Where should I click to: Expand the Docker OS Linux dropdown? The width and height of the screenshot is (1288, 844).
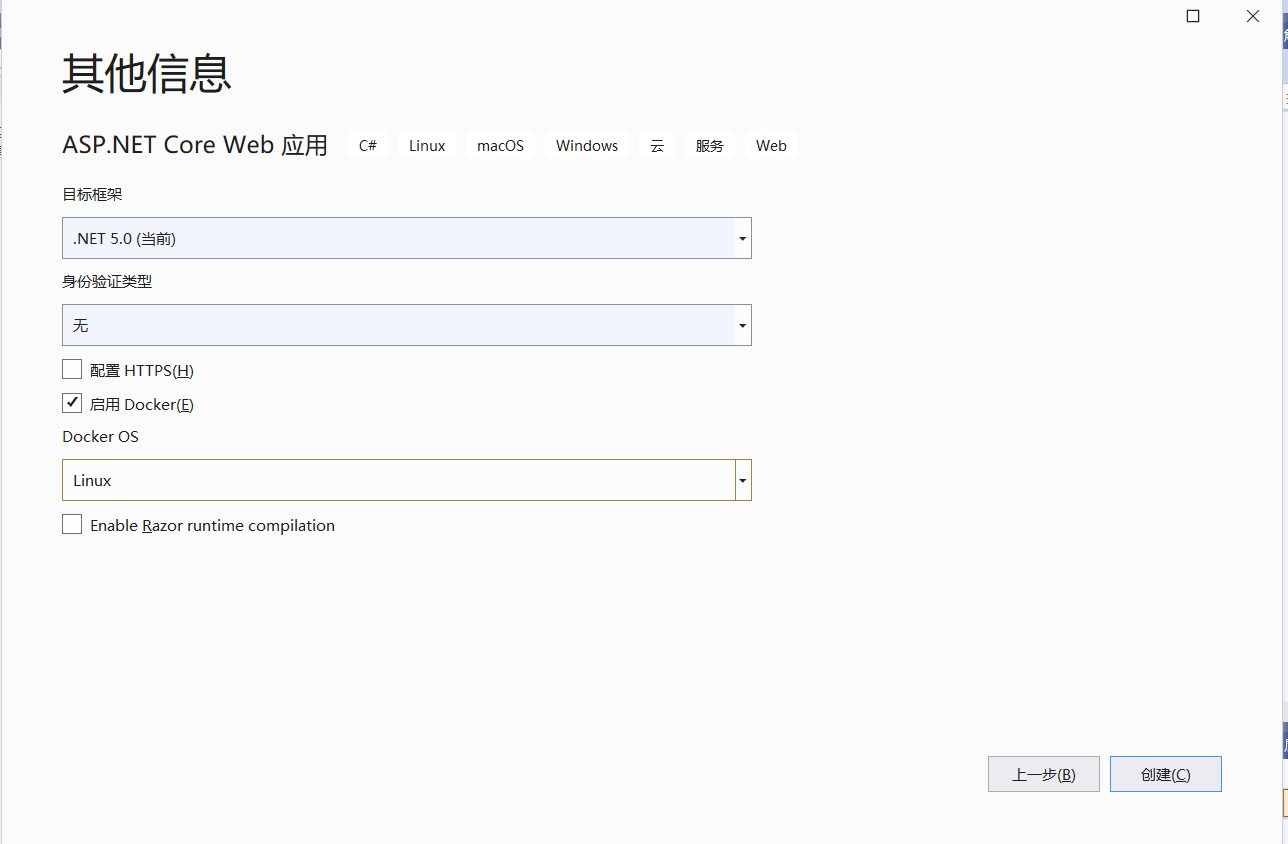(406, 480)
